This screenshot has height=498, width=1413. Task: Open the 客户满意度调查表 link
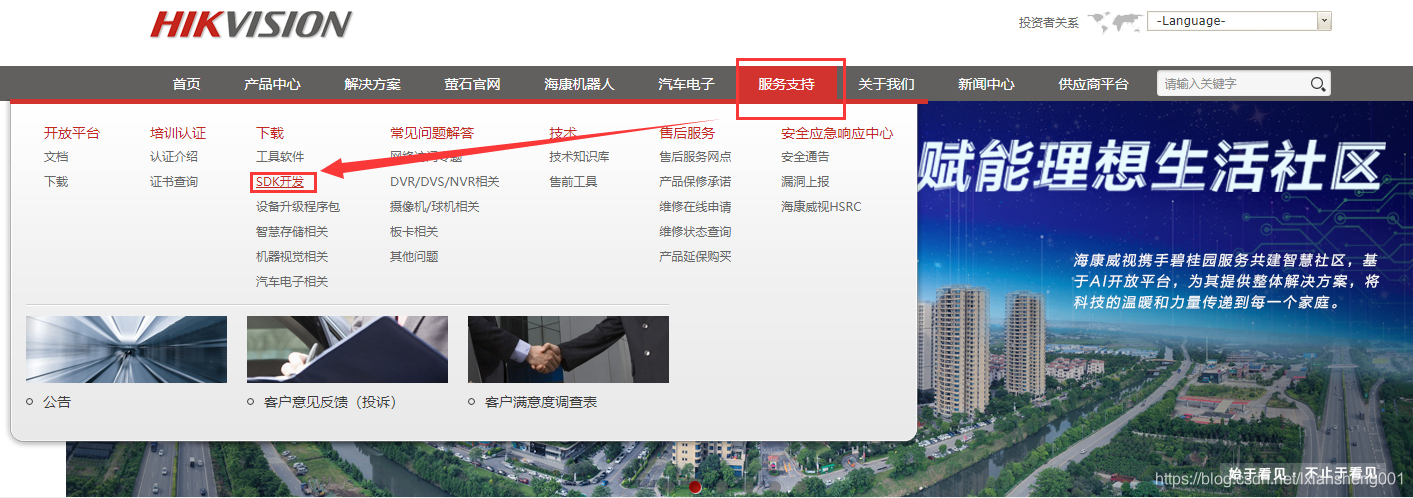pos(541,402)
